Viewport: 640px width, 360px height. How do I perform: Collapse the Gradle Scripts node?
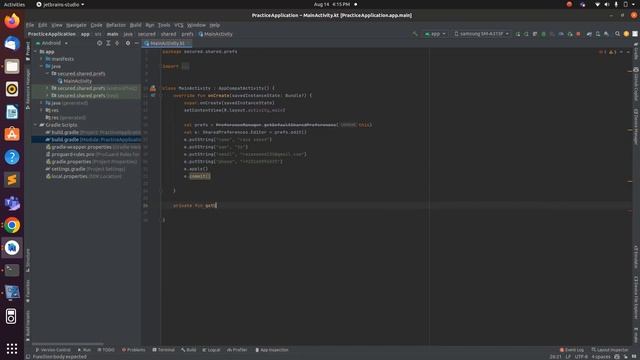[x=36, y=125]
